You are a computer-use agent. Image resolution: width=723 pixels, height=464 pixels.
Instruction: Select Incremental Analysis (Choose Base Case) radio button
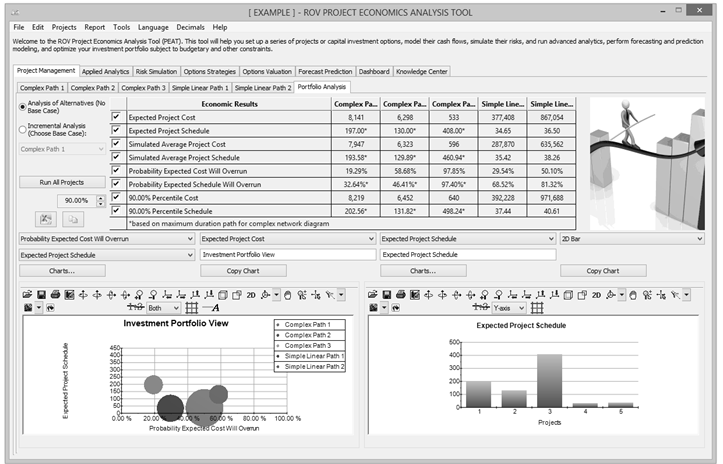[x=22, y=130]
